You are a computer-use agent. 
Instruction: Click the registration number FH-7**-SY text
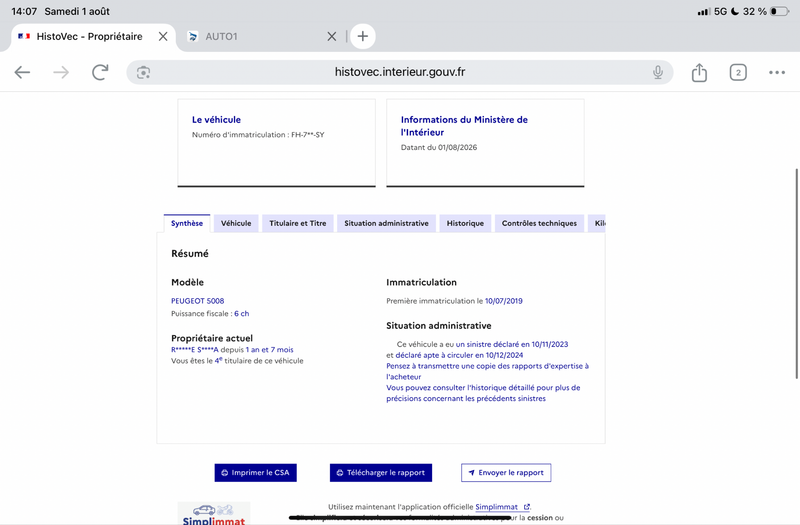(x=308, y=135)
